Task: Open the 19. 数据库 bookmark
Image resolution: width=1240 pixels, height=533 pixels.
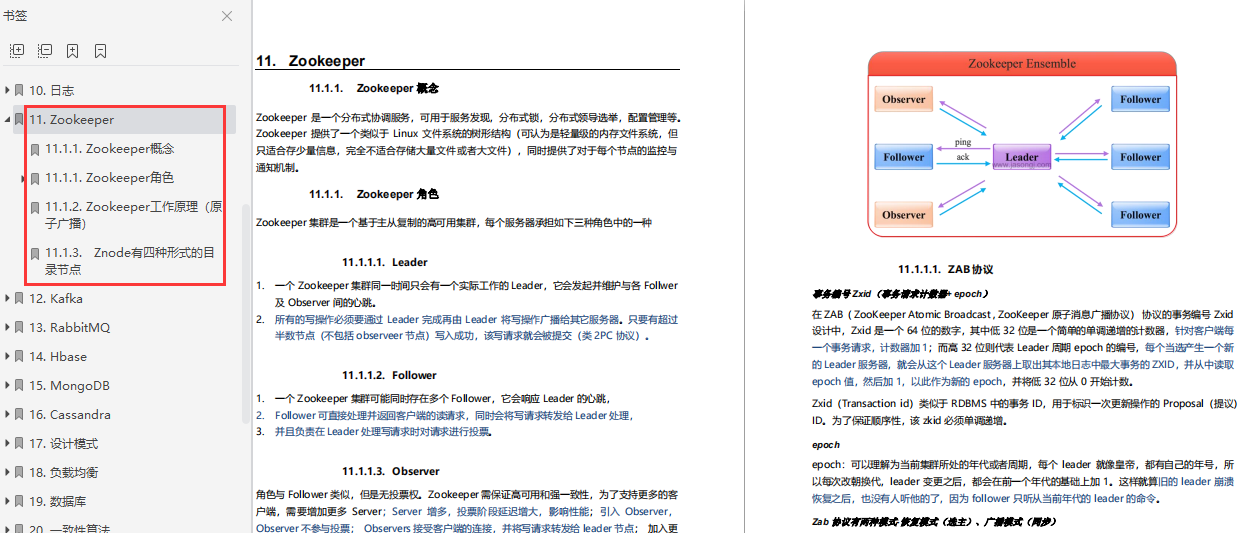Action: [x=57, y=501]
